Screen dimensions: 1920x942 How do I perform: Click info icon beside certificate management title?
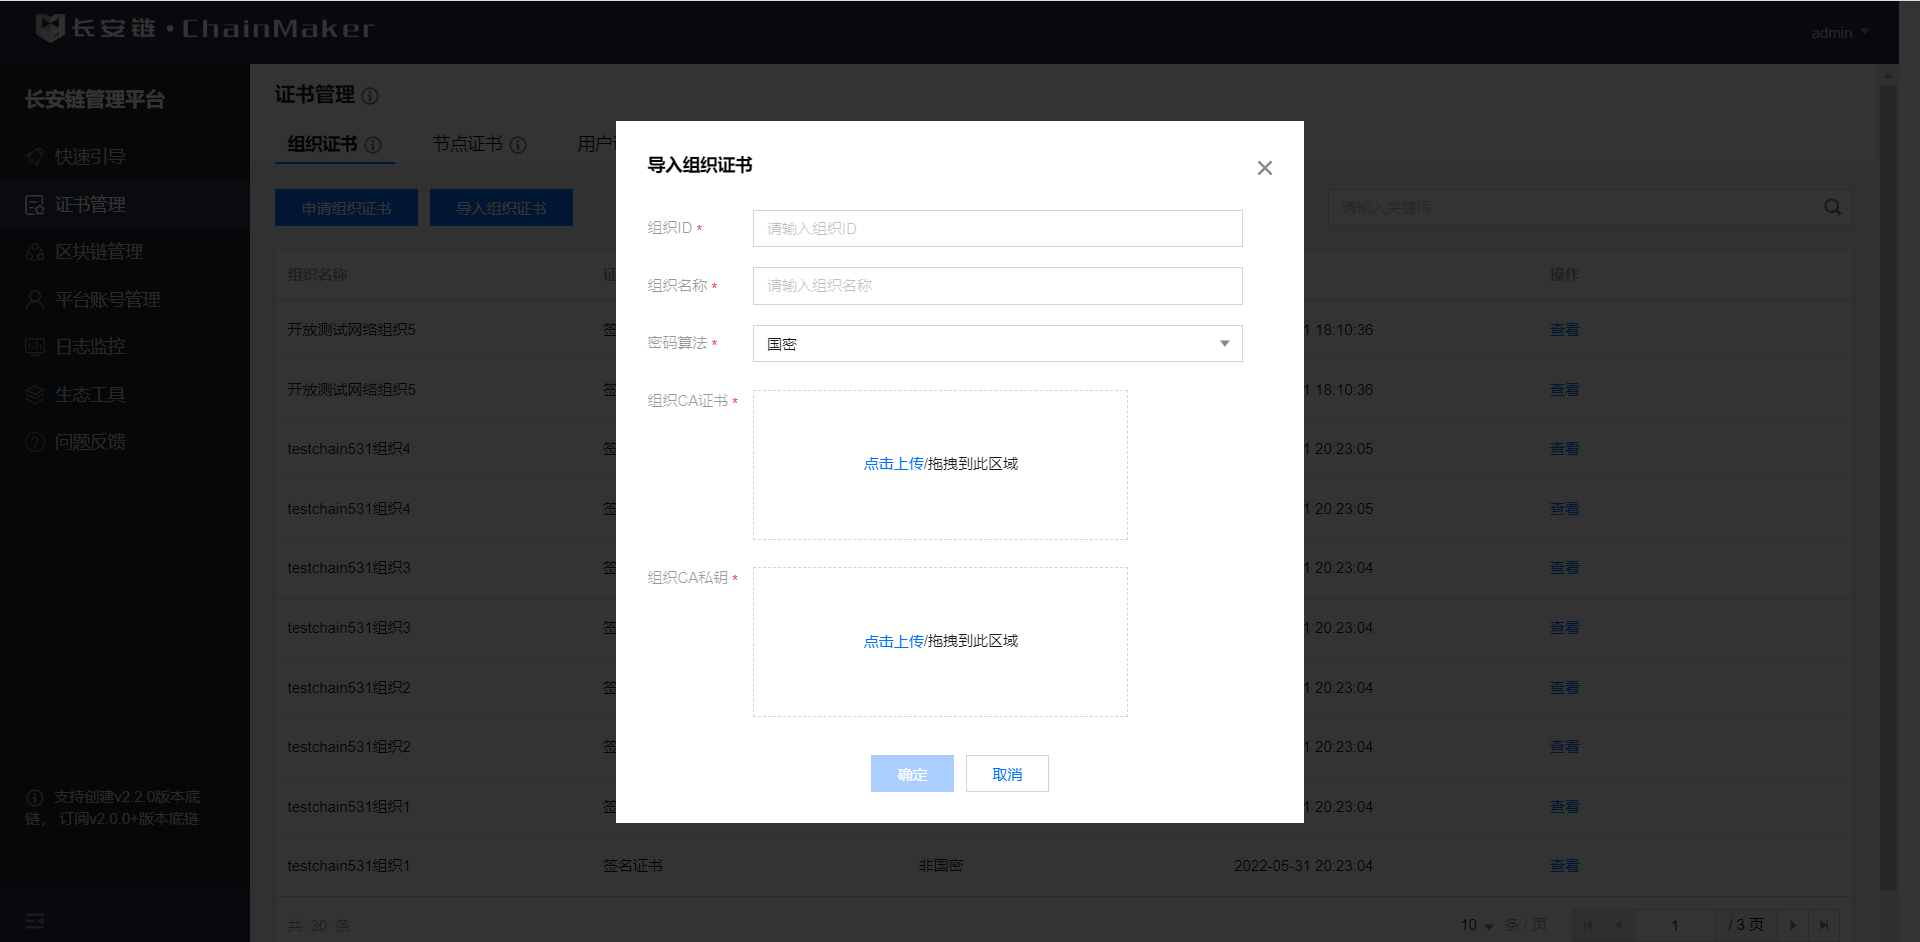click(370, 96)
